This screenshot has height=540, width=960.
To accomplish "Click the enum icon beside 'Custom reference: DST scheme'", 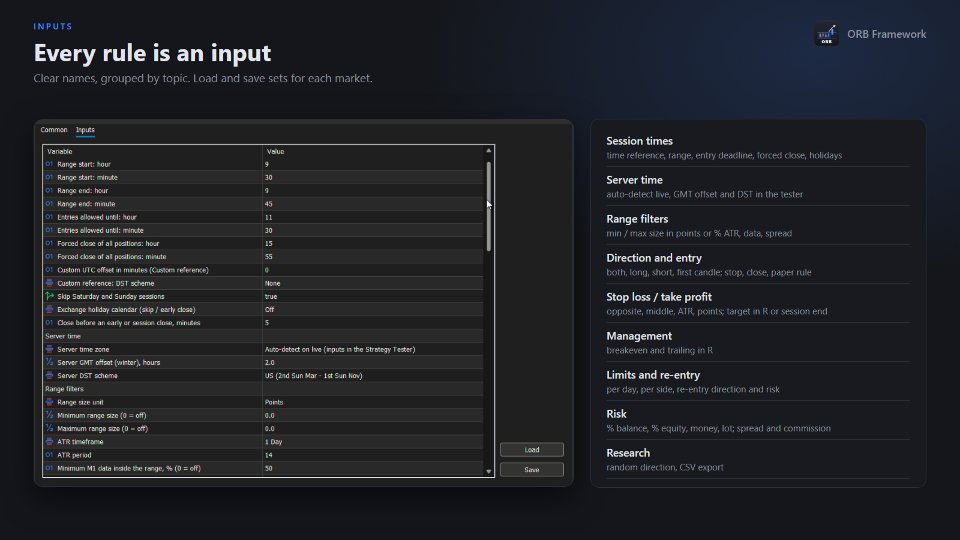I will point(49,283).
